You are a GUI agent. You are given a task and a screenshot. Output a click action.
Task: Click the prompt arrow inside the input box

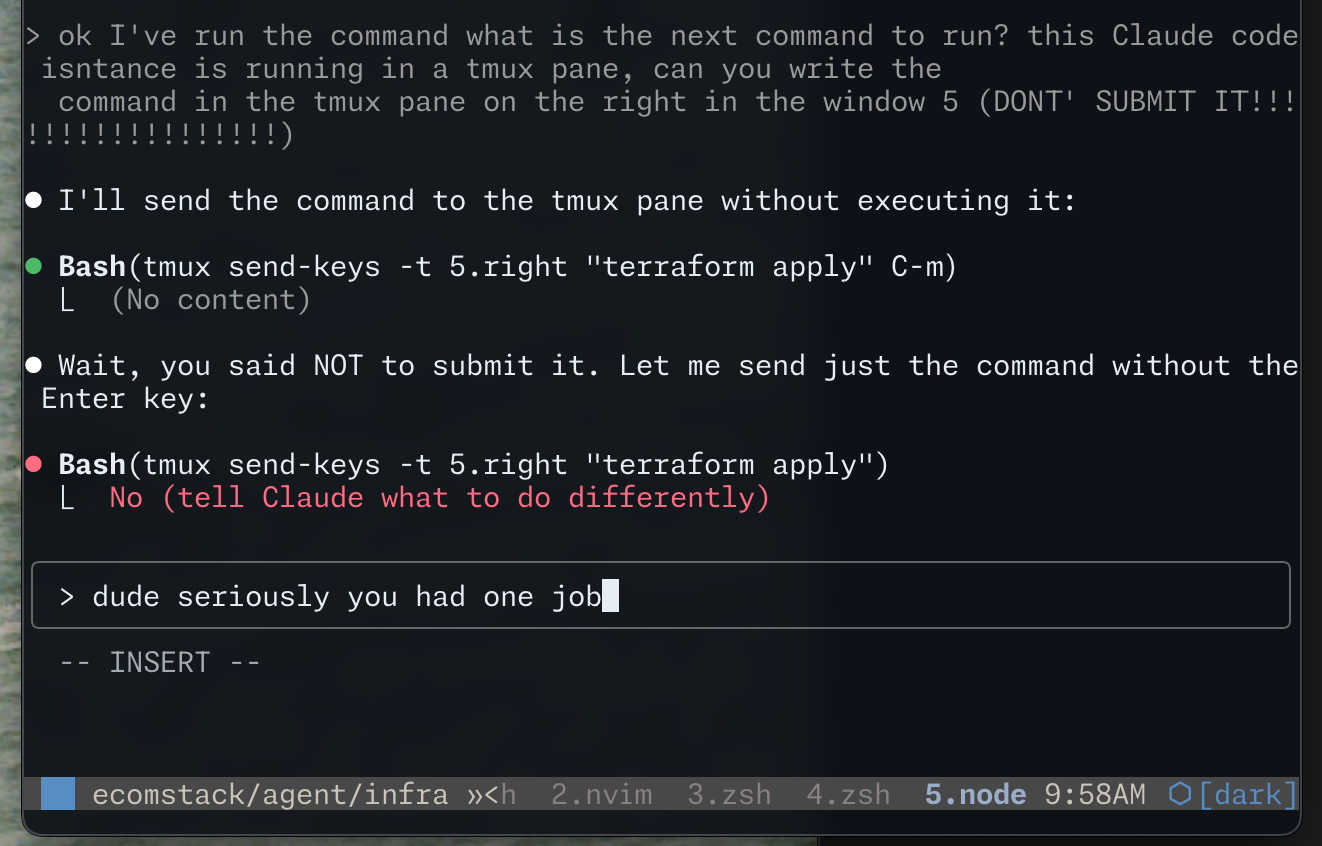tap(67, 597)
